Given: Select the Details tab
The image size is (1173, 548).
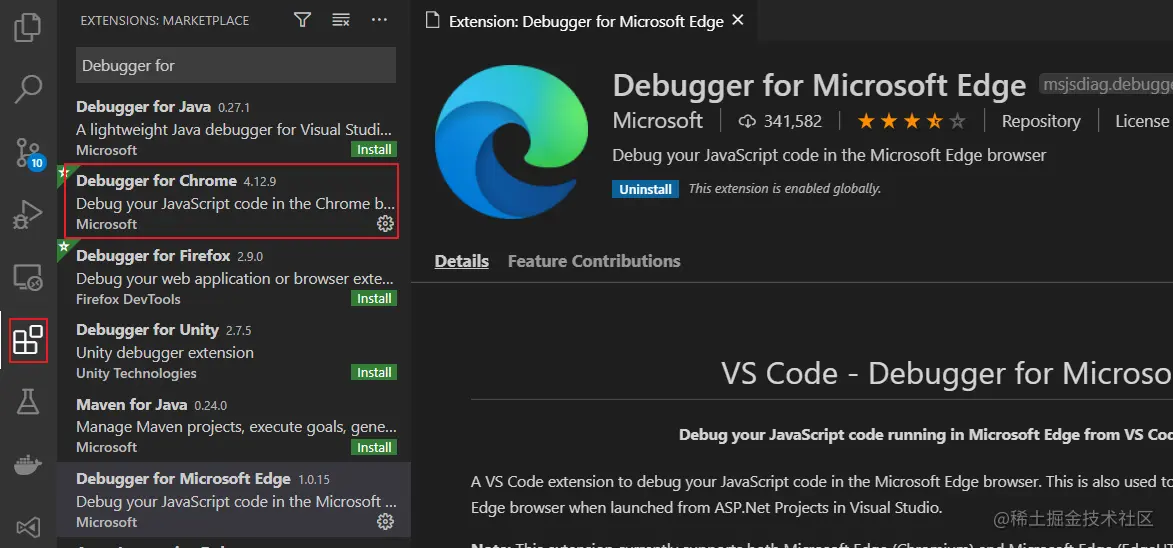Looking at the screenshot, I should click(x=462, y=261).
